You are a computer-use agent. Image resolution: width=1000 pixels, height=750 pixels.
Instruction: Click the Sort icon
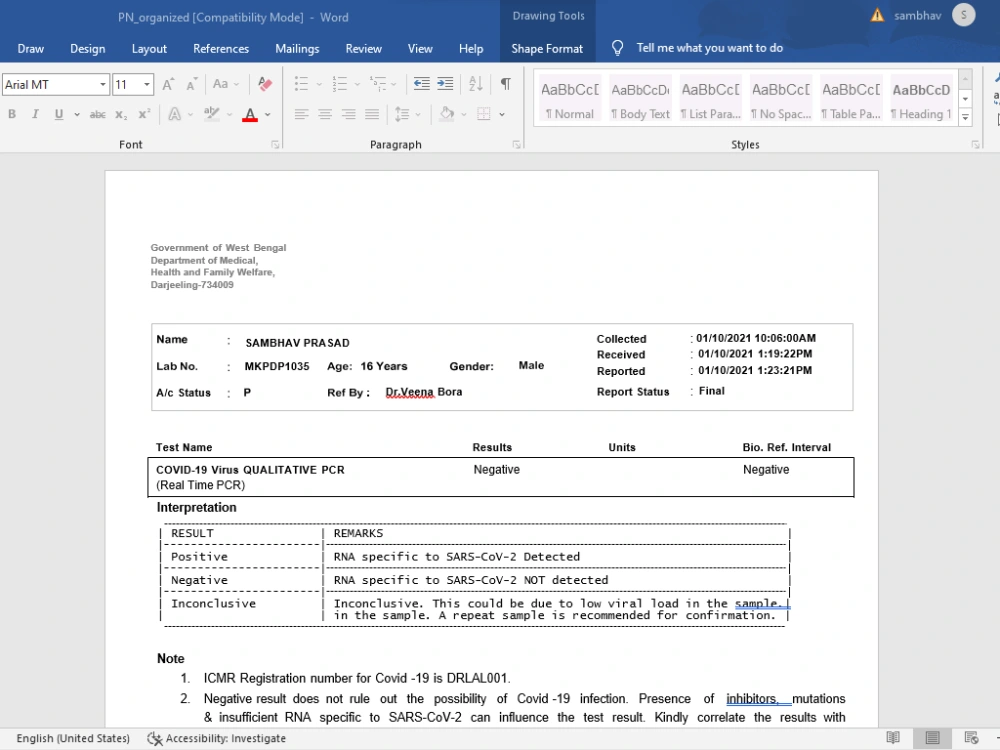point(476,84)
